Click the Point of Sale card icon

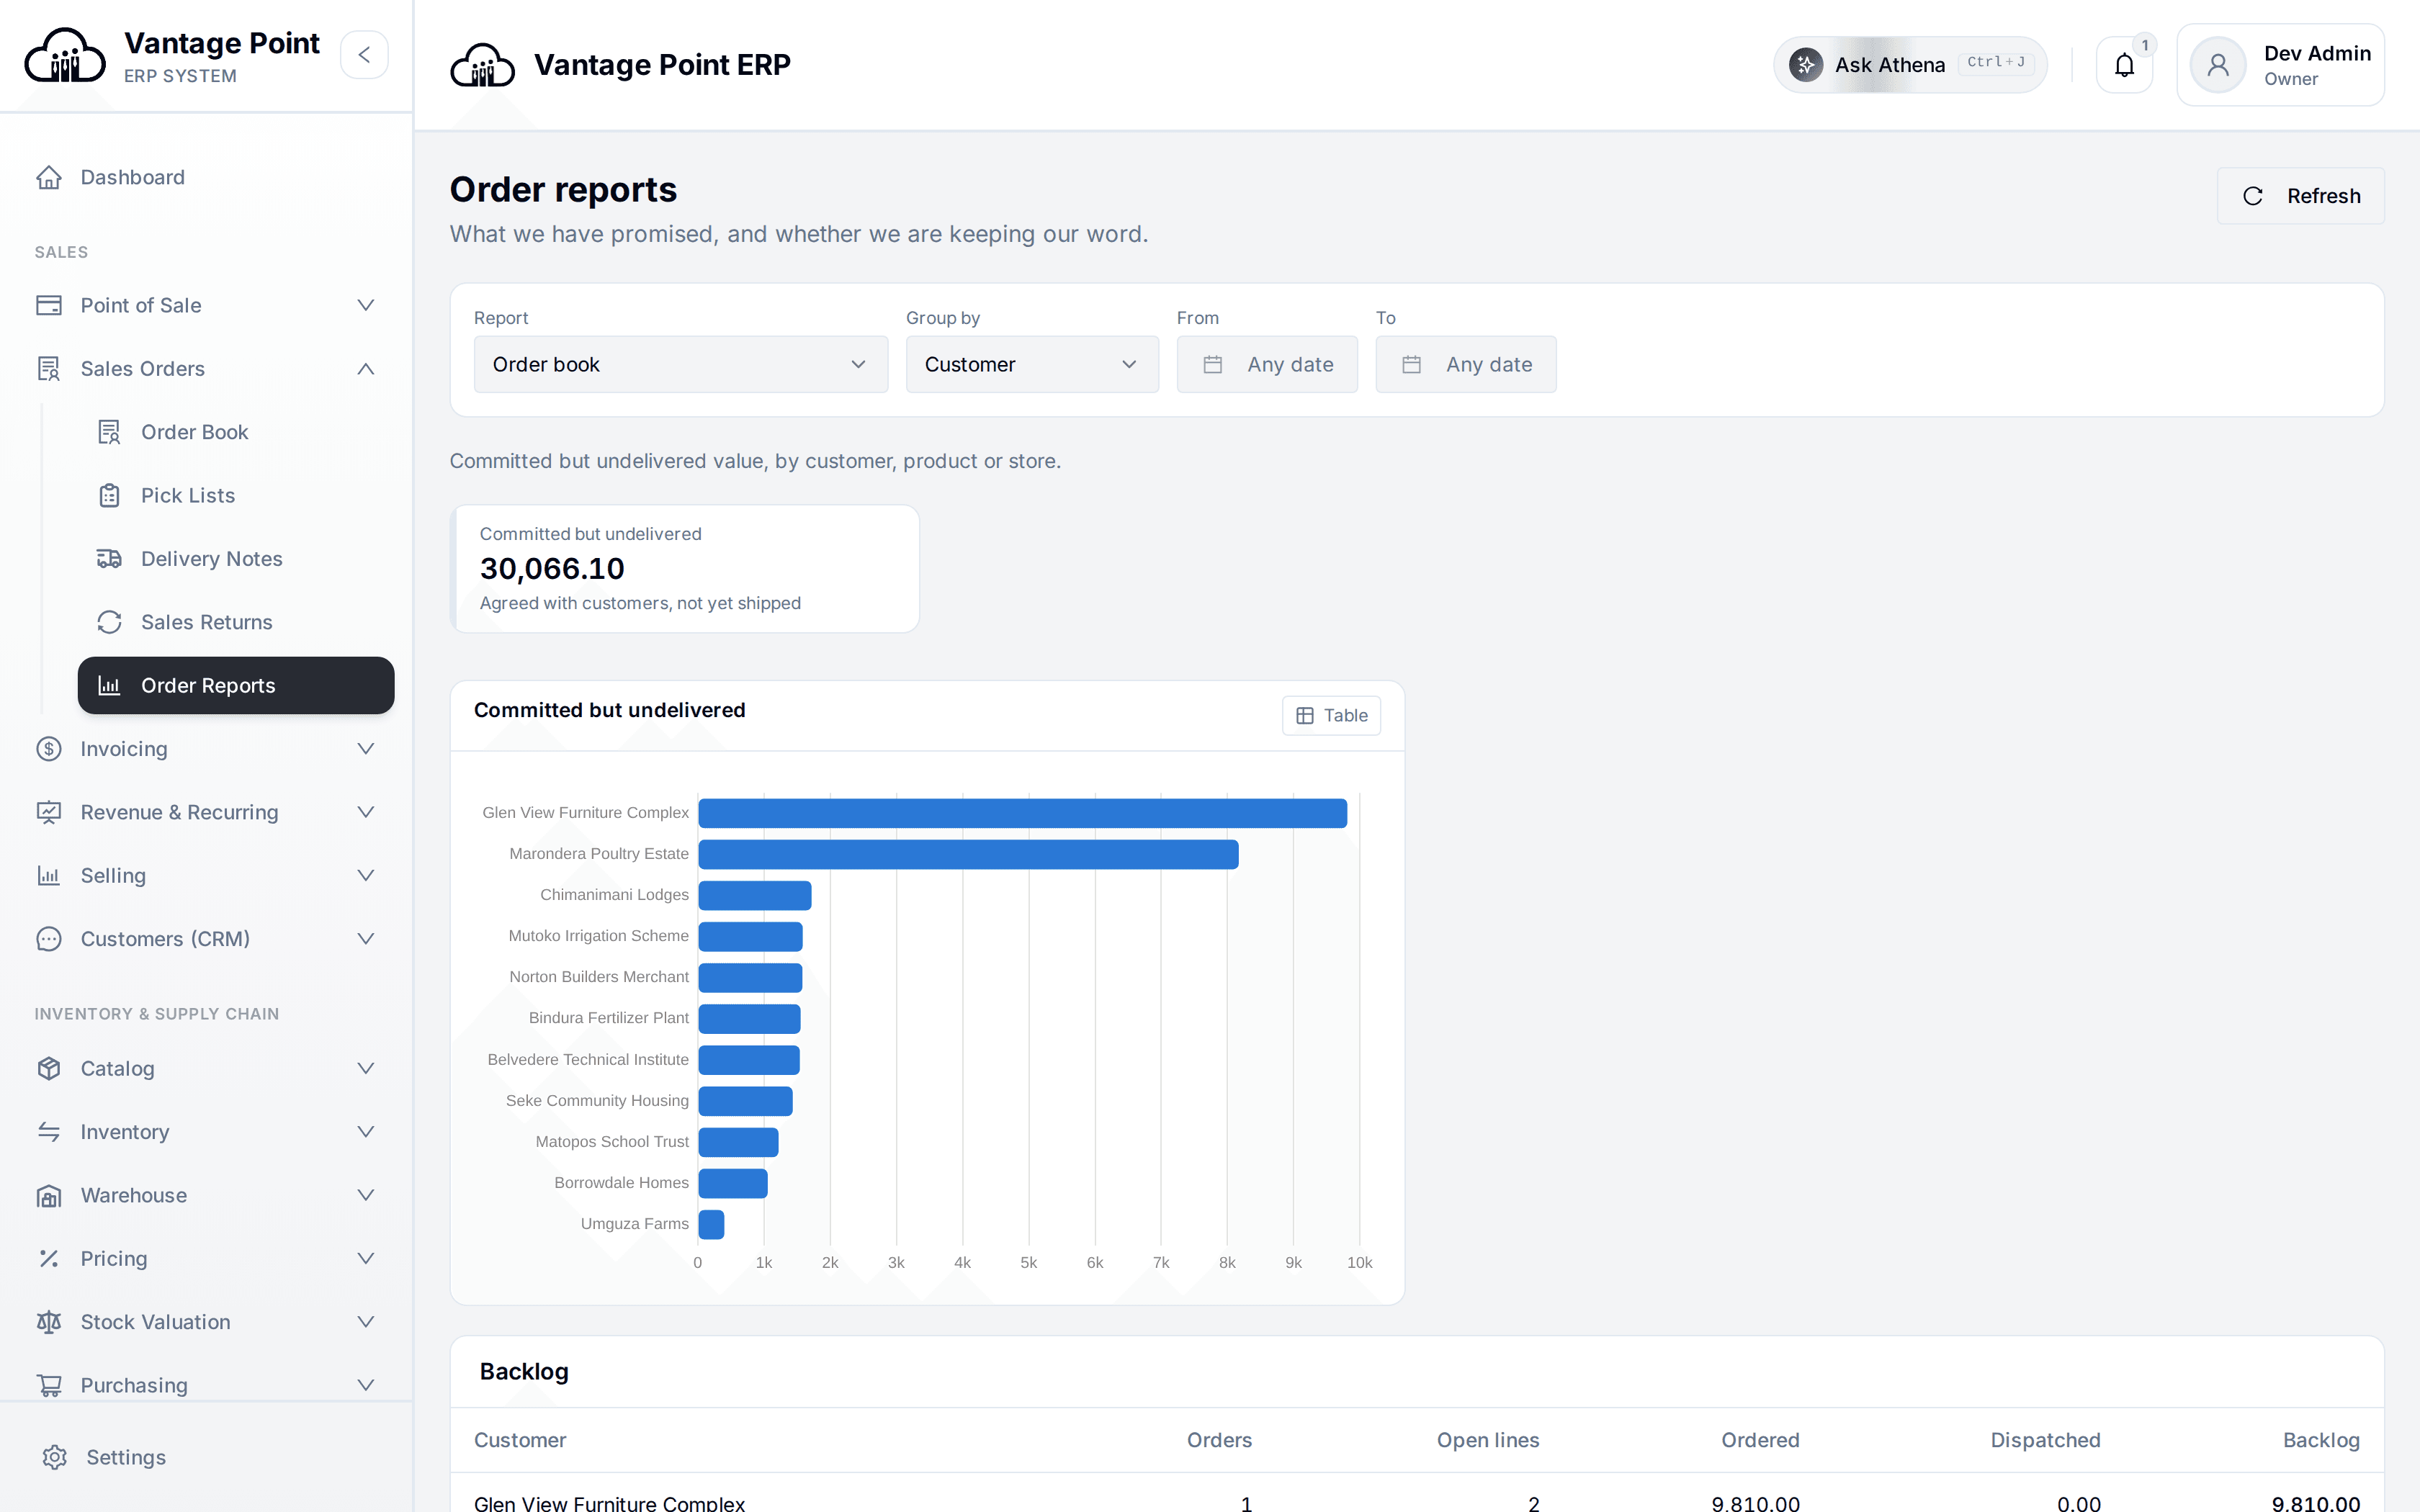tap(49, 305)
